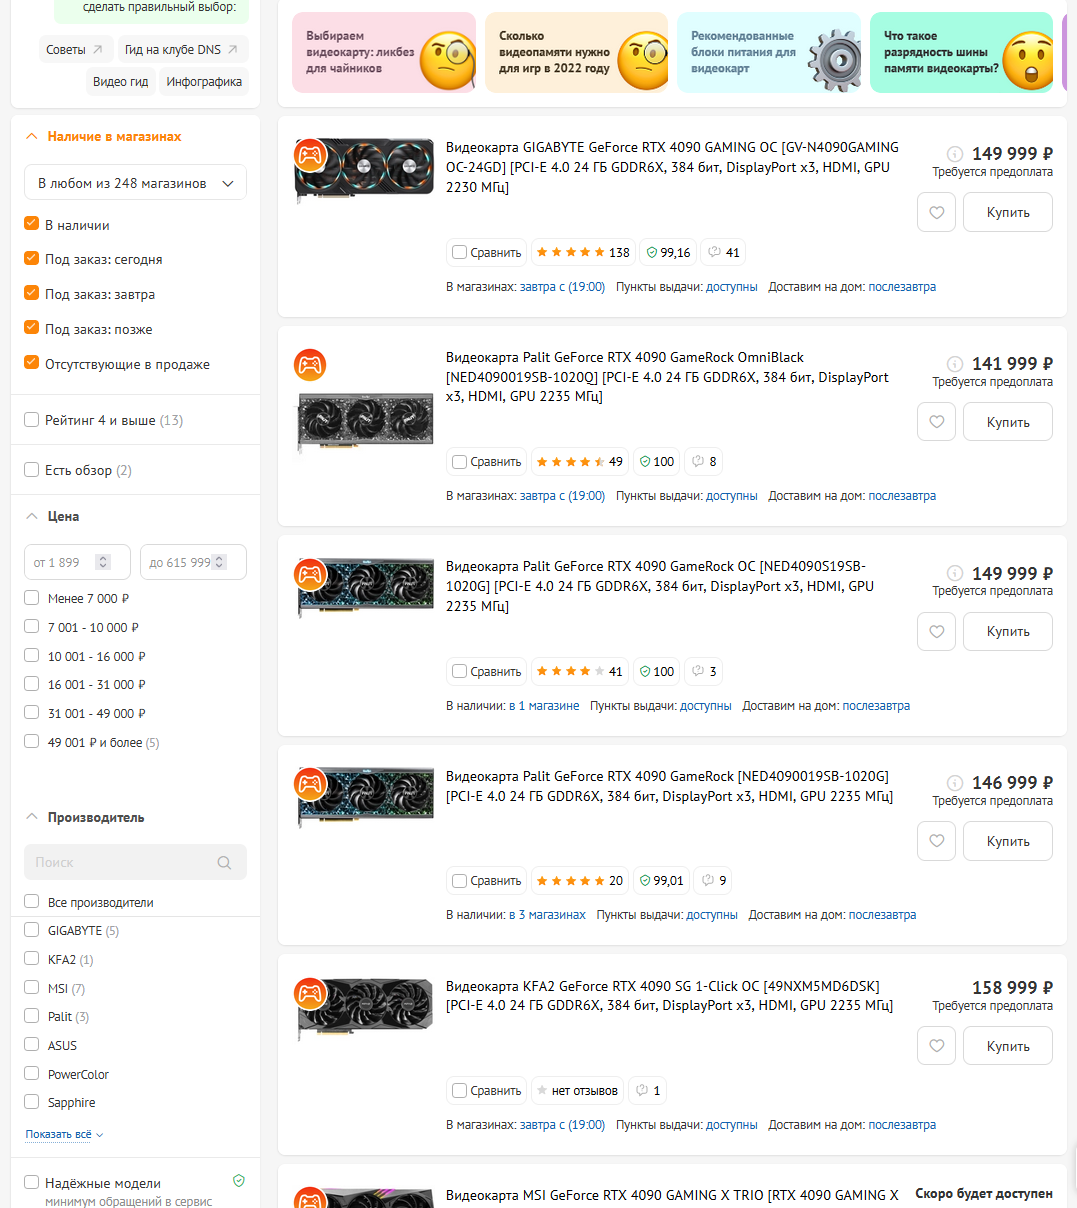This screenshot has width=1077, height=1208.
Task: Click 'Купить' for Palit GameRock OC 149 999 ₽
Action: [x=1008, y=631]
